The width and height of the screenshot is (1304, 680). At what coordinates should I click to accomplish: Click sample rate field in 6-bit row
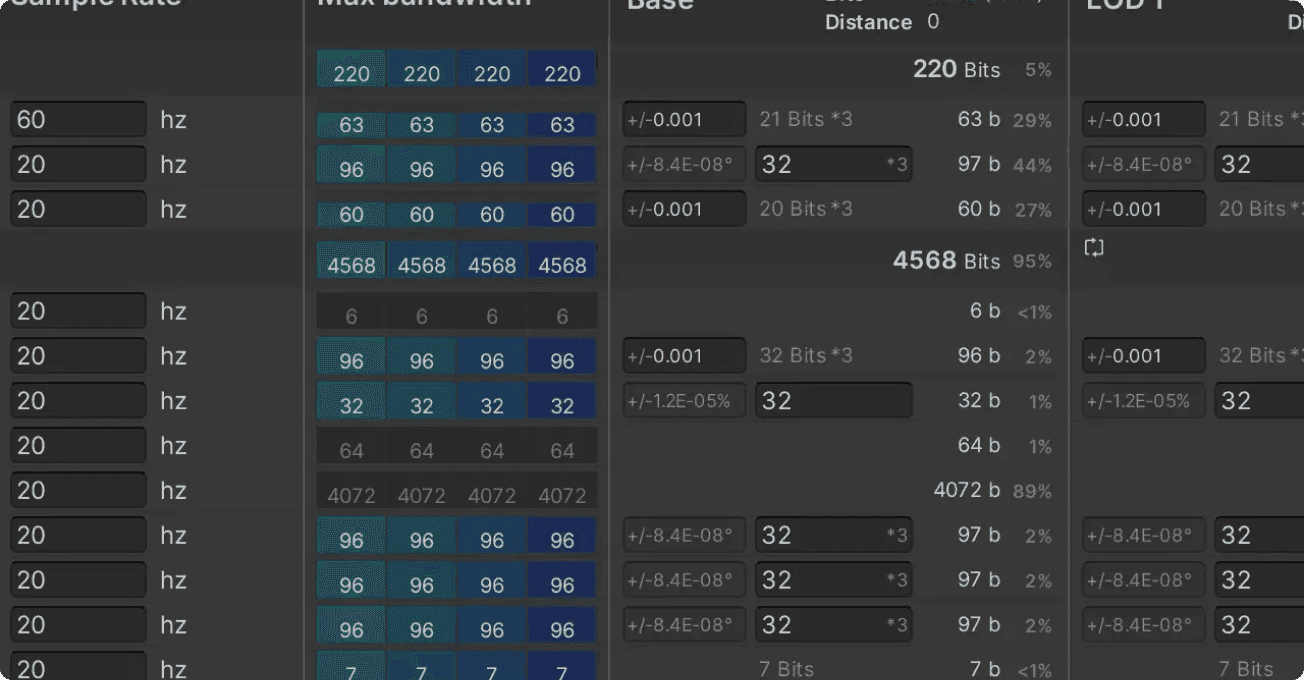[x=78, y=311]
